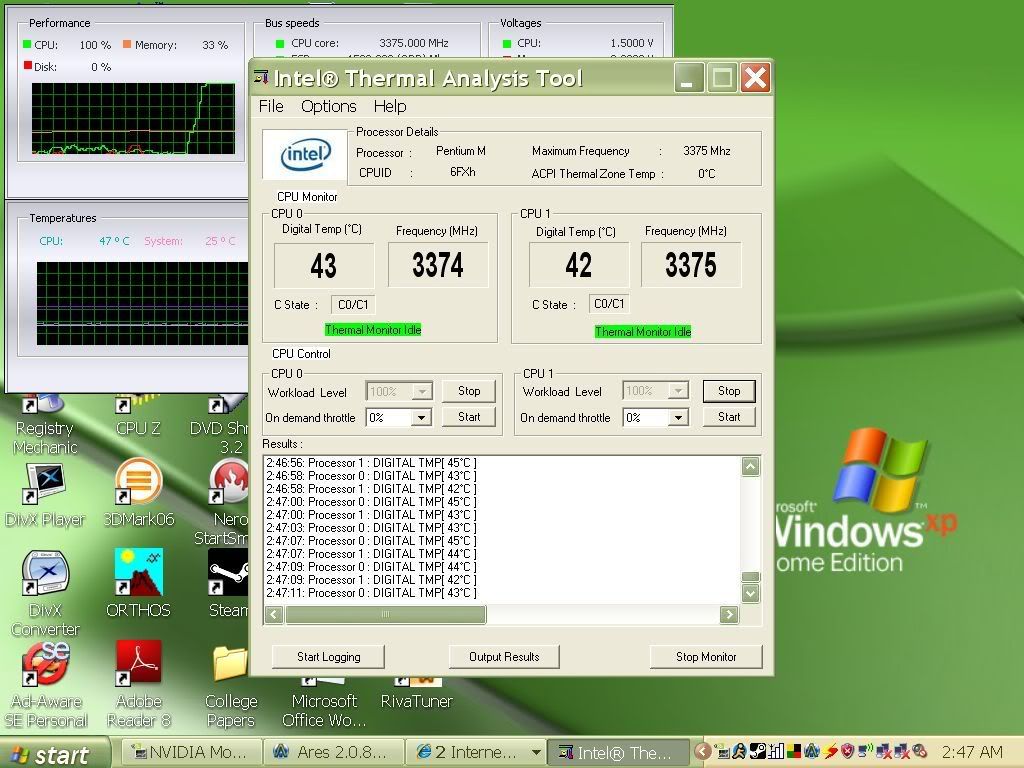Click the CPU 1 frequency value 3375

click(691, 265)
